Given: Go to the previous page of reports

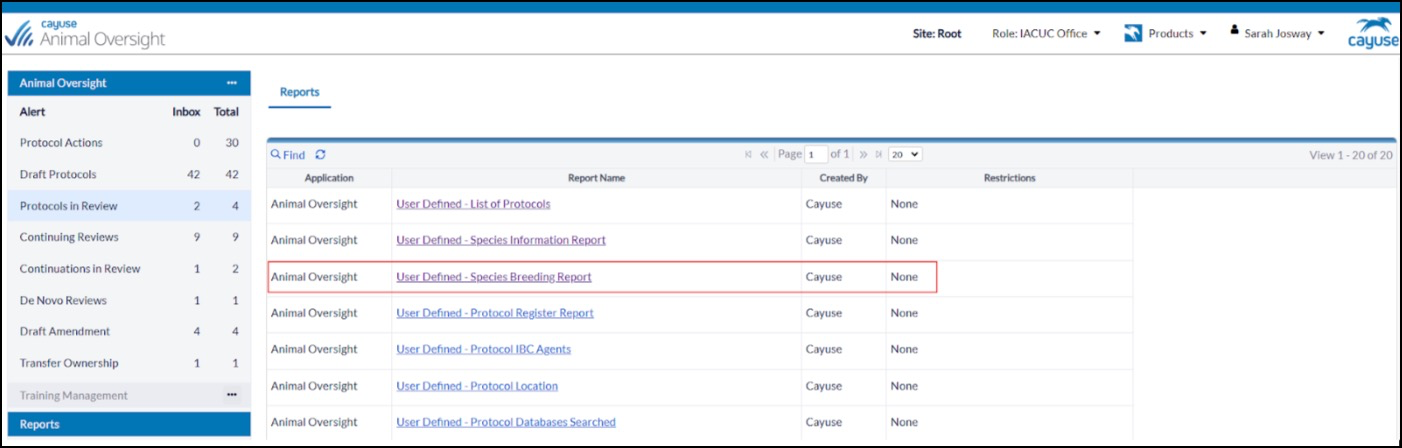Looking at the screenshot, I should (764, 155).
